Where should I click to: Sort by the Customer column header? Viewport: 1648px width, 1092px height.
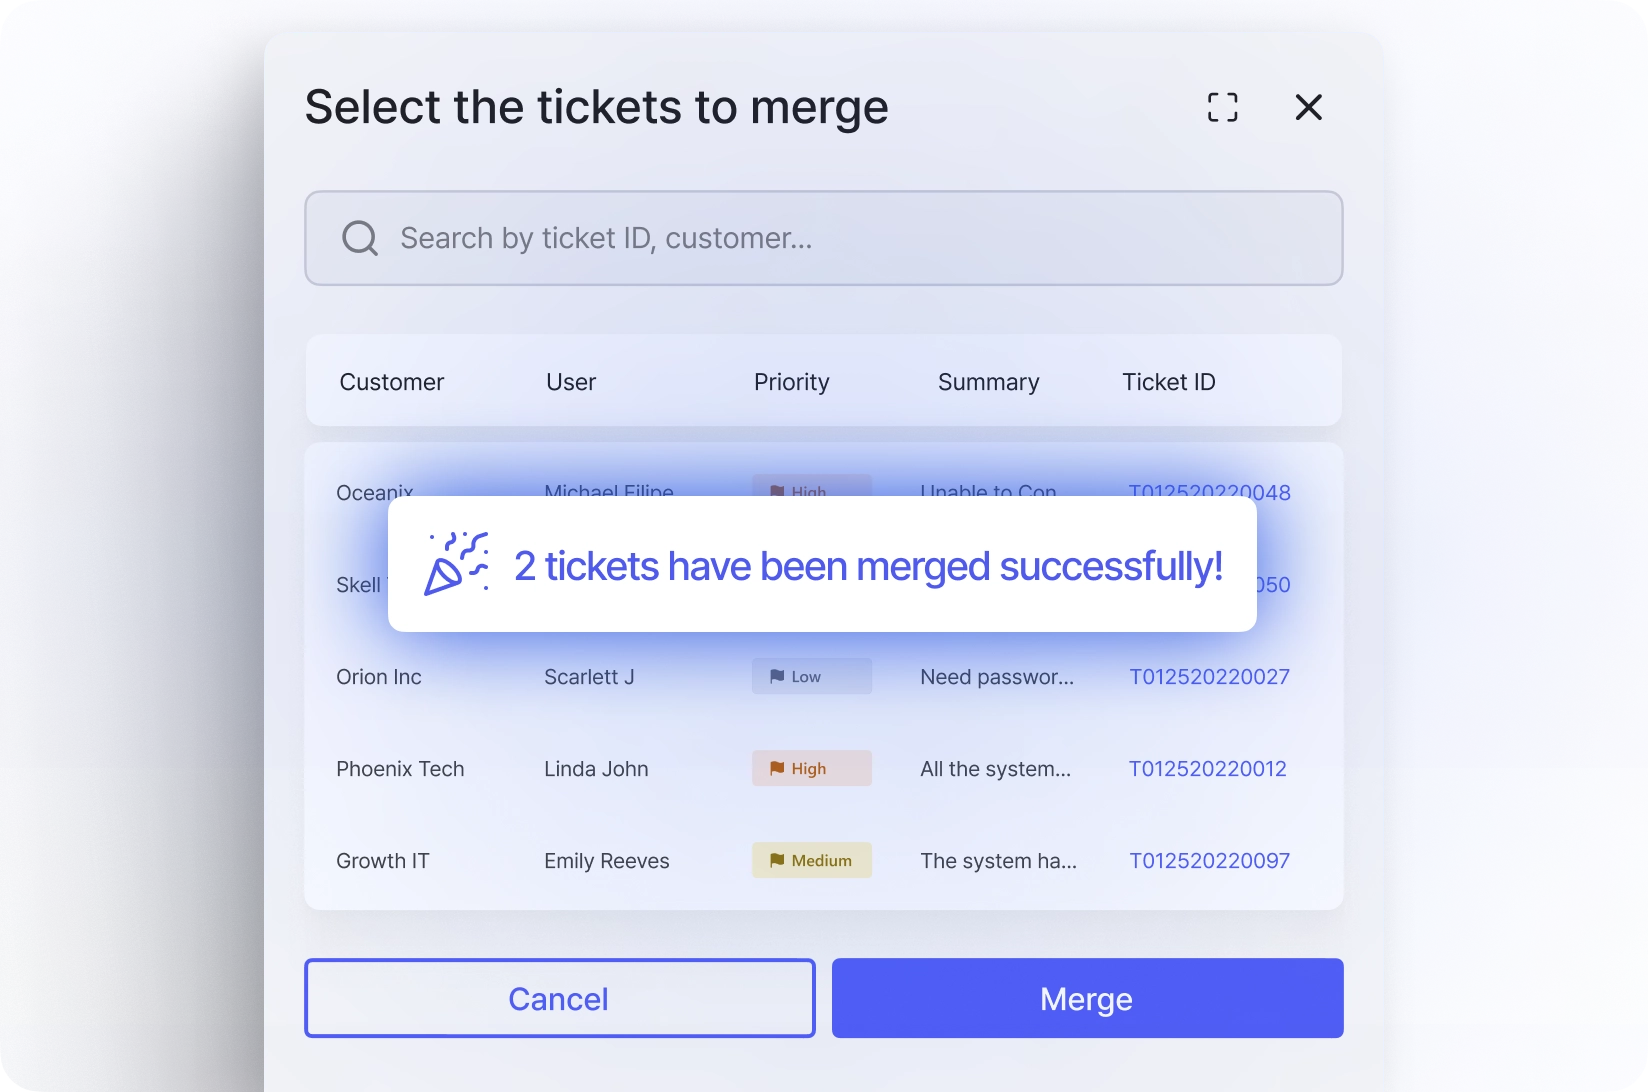coord(391,382)
